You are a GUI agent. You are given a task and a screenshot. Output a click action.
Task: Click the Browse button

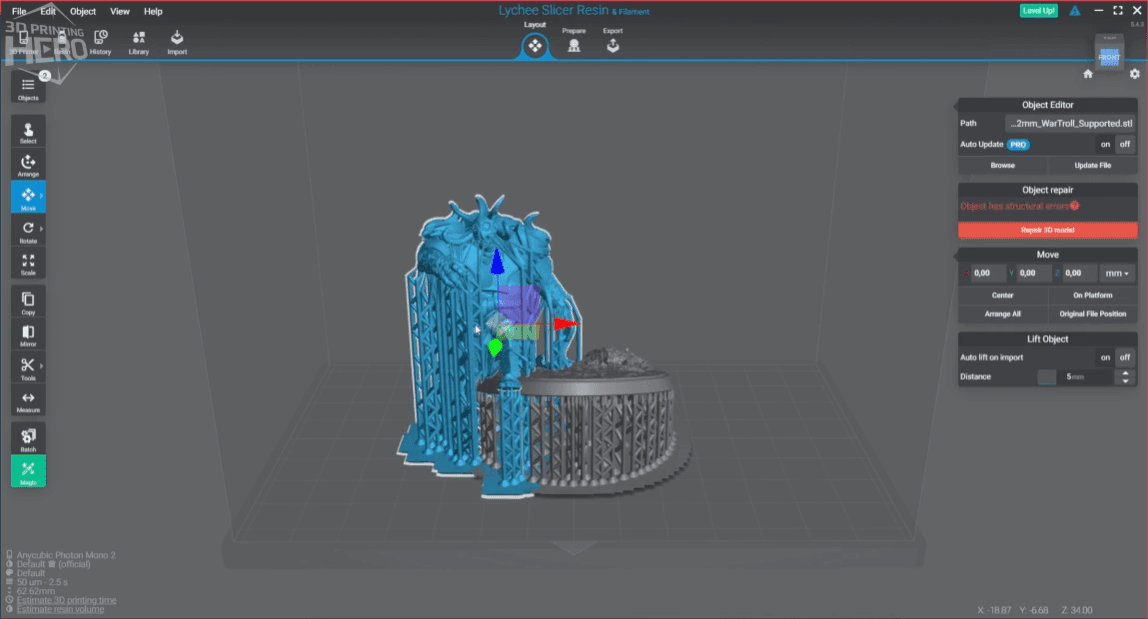pyautogui.click(x=1002, y=166)
